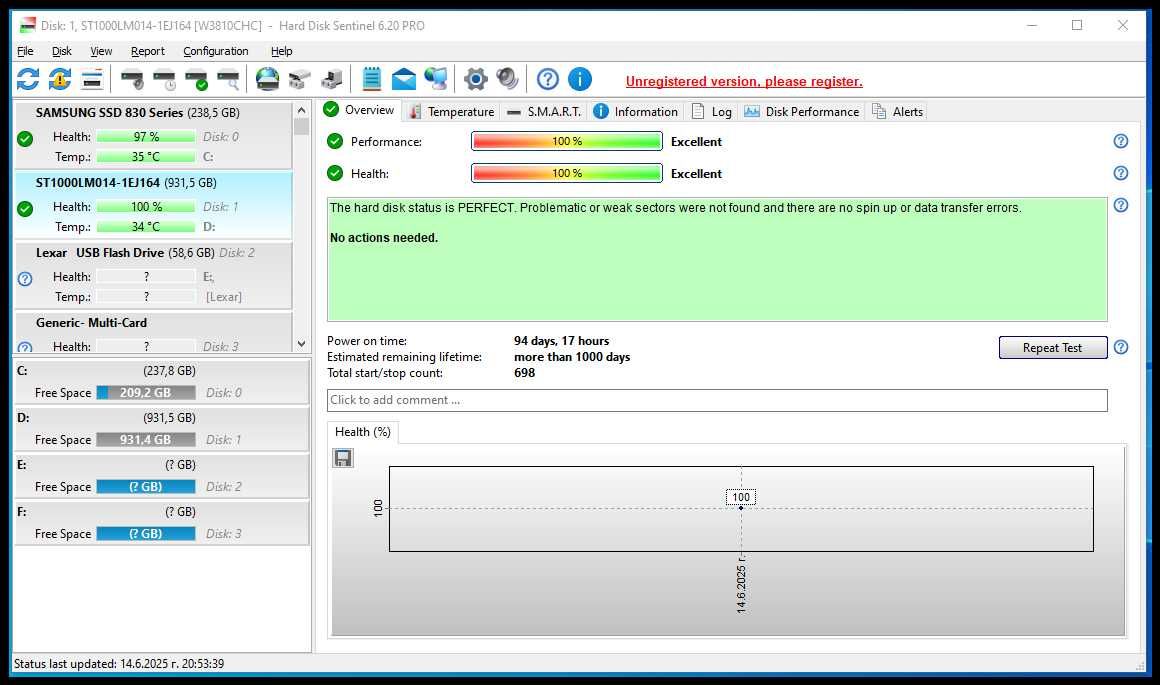Switch to the Temperature tab
The height and width of the screenshot is (685, 1160).
(451, 112)
